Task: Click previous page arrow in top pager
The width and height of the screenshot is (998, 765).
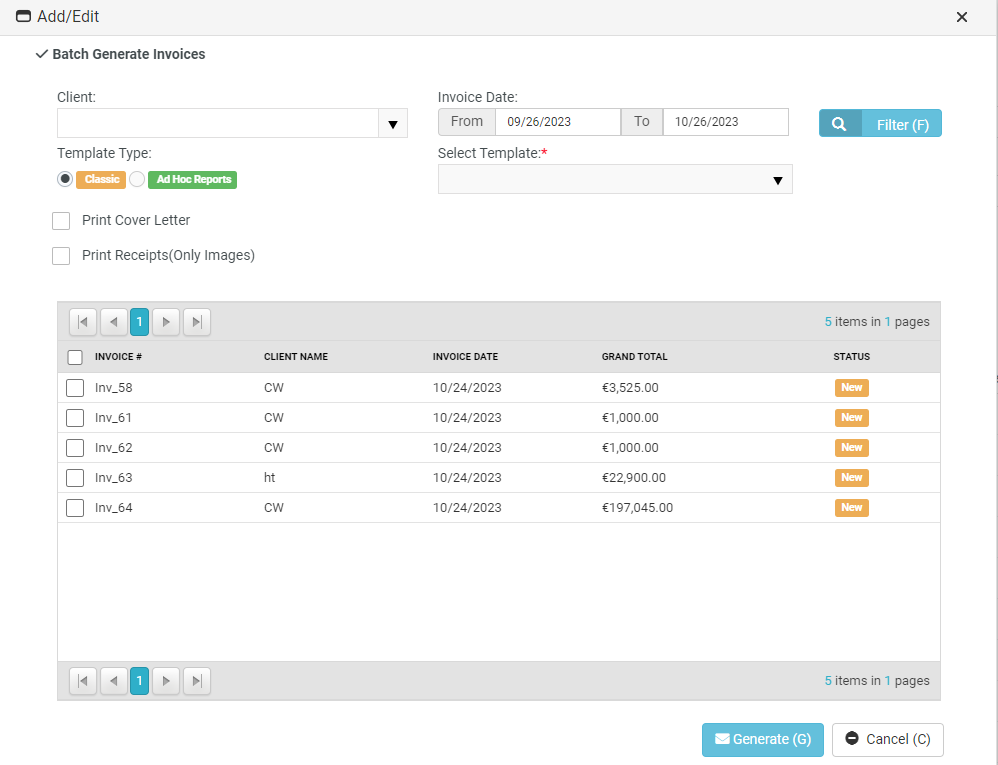Action: (113, 322)
